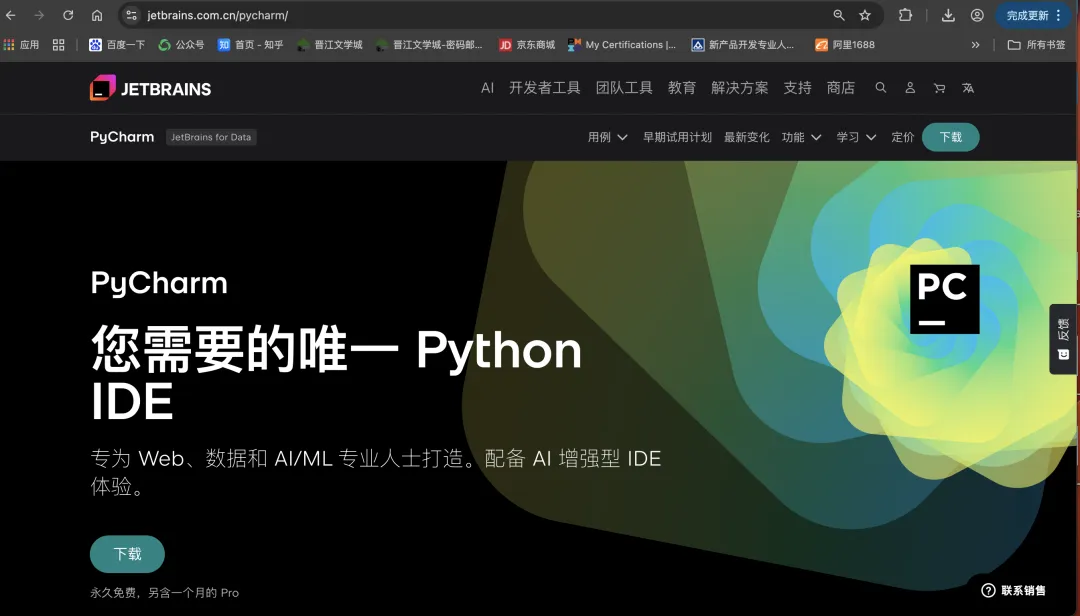Image resolution: width=1080 pixels, height=616 pixels.
Task: Open the 最新变化 link
Action: [747, 137]
